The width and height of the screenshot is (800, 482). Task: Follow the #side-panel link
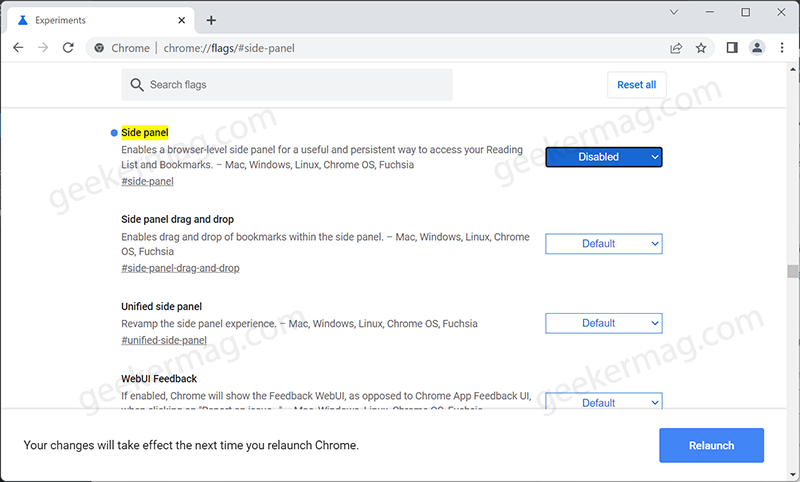tap(147, 182)
